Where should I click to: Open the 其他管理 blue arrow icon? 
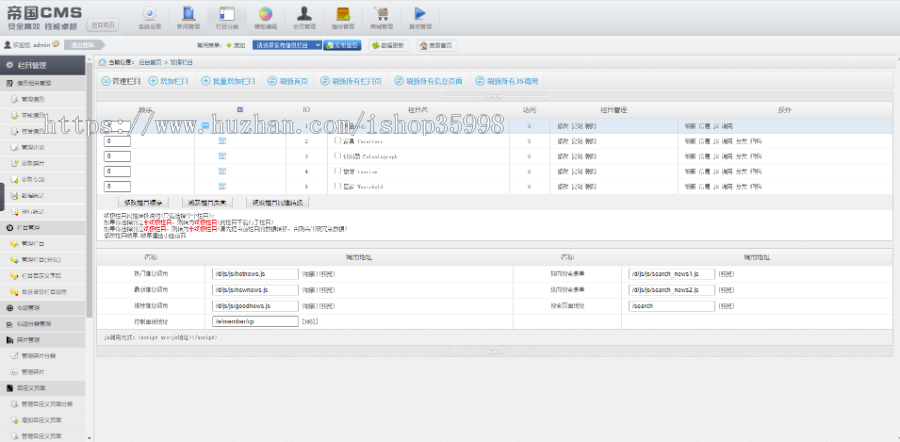tap(419, 16)
